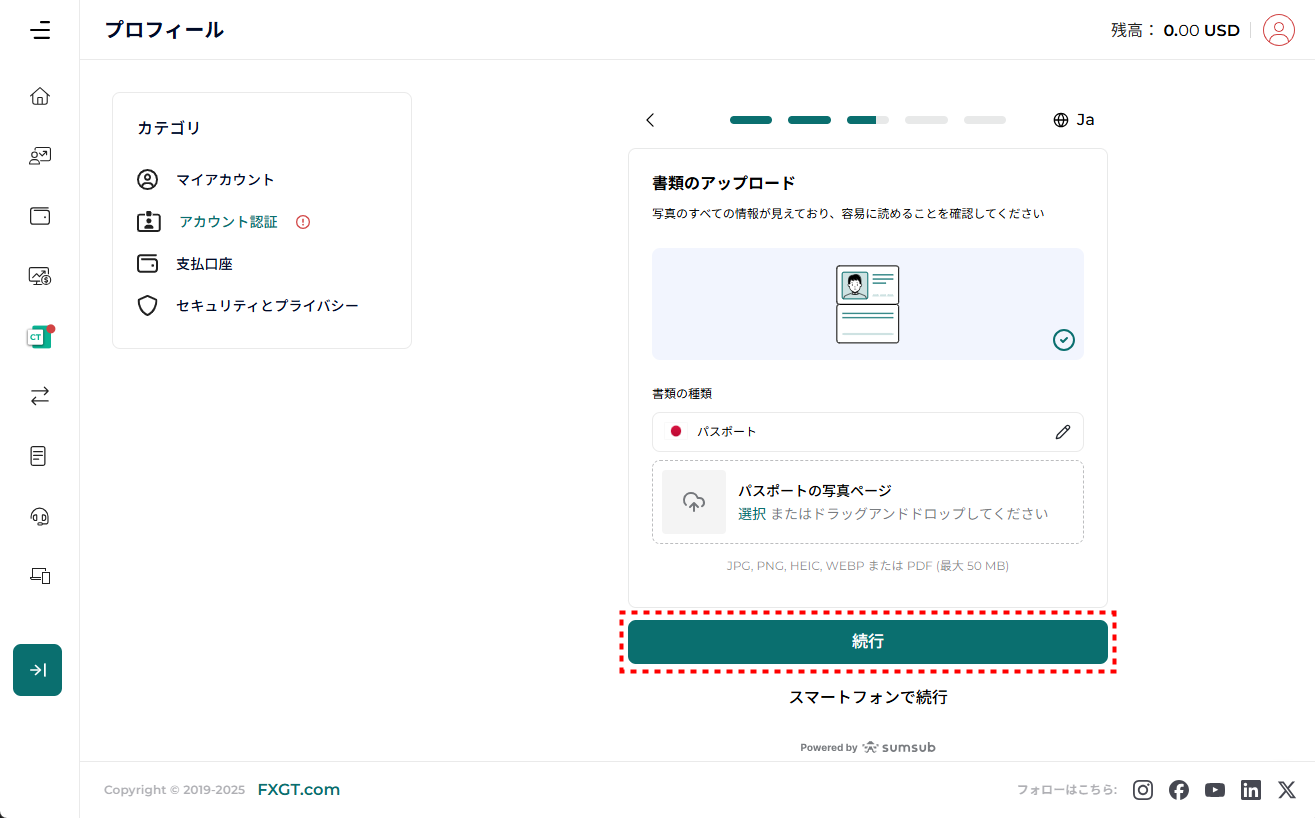Edit document type パスポート field
Screen dimensions: 1315x818
[1062, 432]
